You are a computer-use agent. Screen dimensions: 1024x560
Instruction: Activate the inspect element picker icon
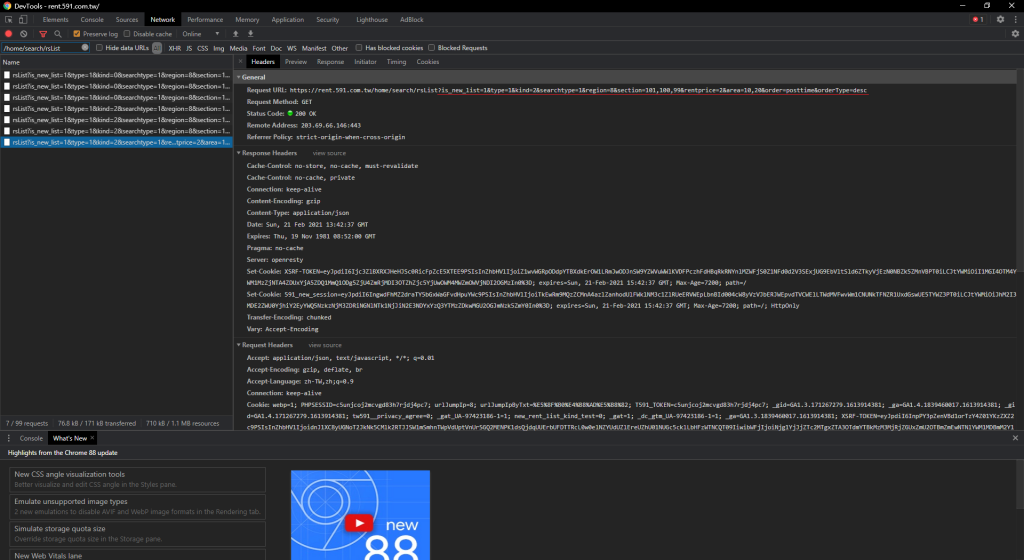point(8,20)
